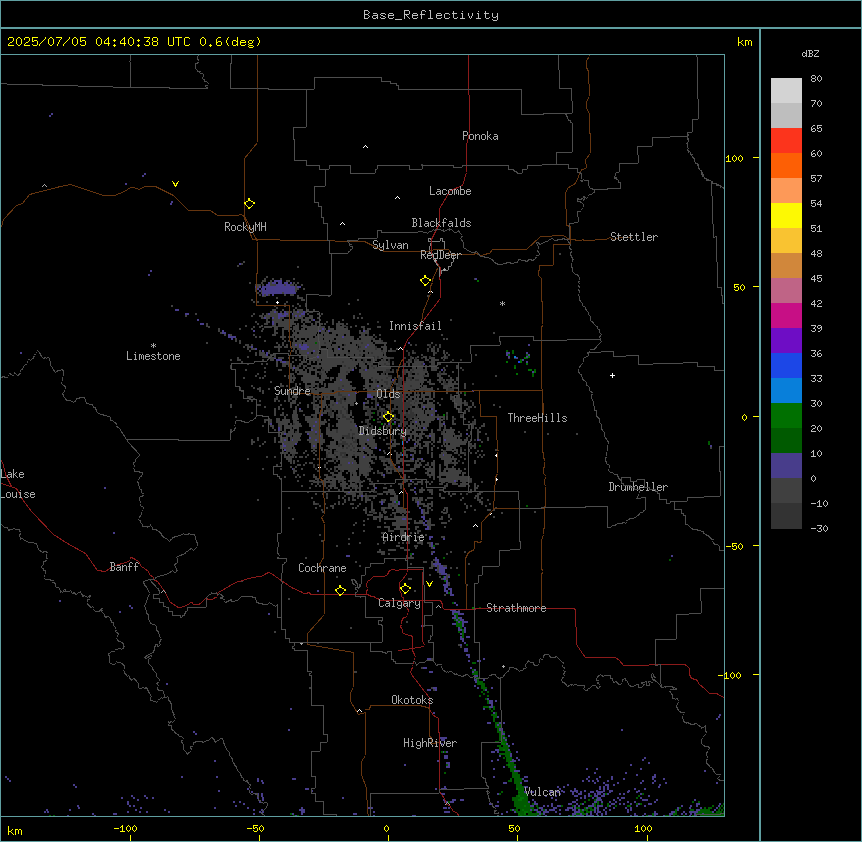The image size is (862, 842).
Task: Select the red swatch between 65 and 60
Action: coord(786,141)
